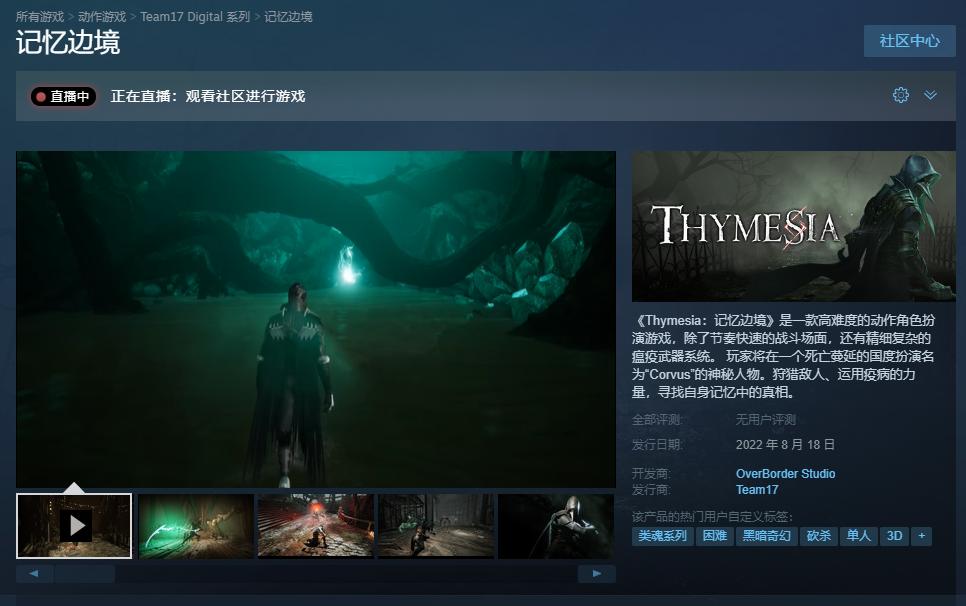Select the 类魂系列 tag
966x606 pixels.
pyautogui.click(x=663, y=536)
